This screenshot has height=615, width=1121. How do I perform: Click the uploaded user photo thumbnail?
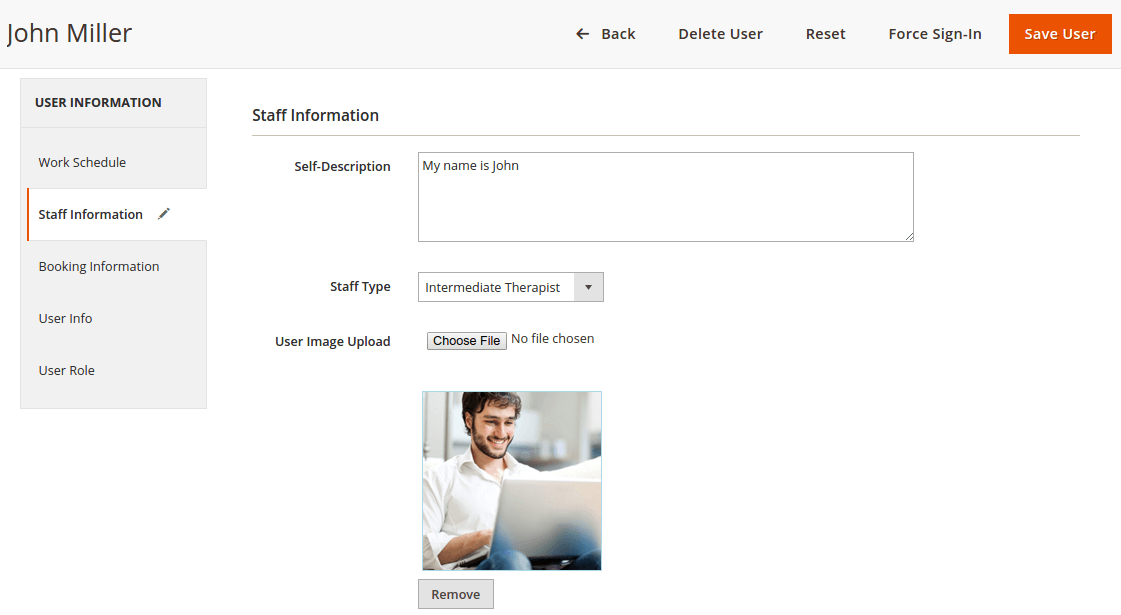pos(512,481)
